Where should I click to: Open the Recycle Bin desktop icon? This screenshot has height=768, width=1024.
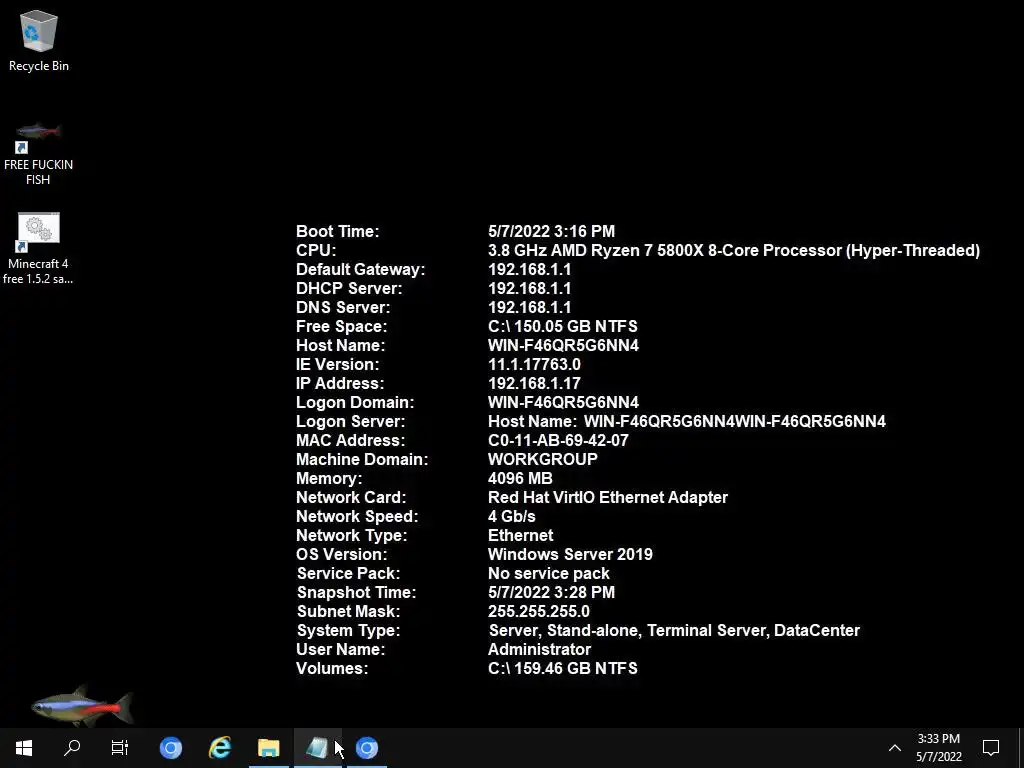(39, 40)
